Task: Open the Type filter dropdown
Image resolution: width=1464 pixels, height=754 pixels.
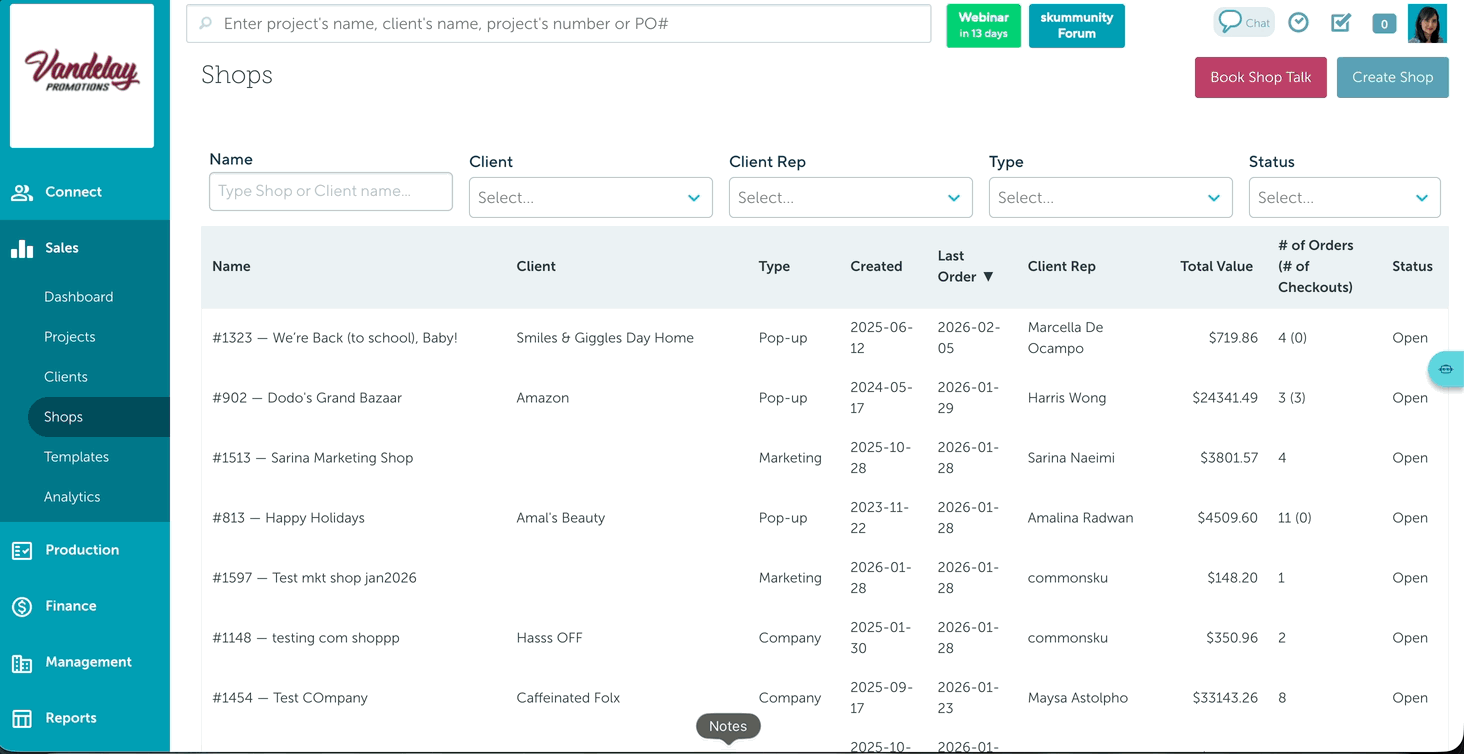Action: (x=1110, y=198)
